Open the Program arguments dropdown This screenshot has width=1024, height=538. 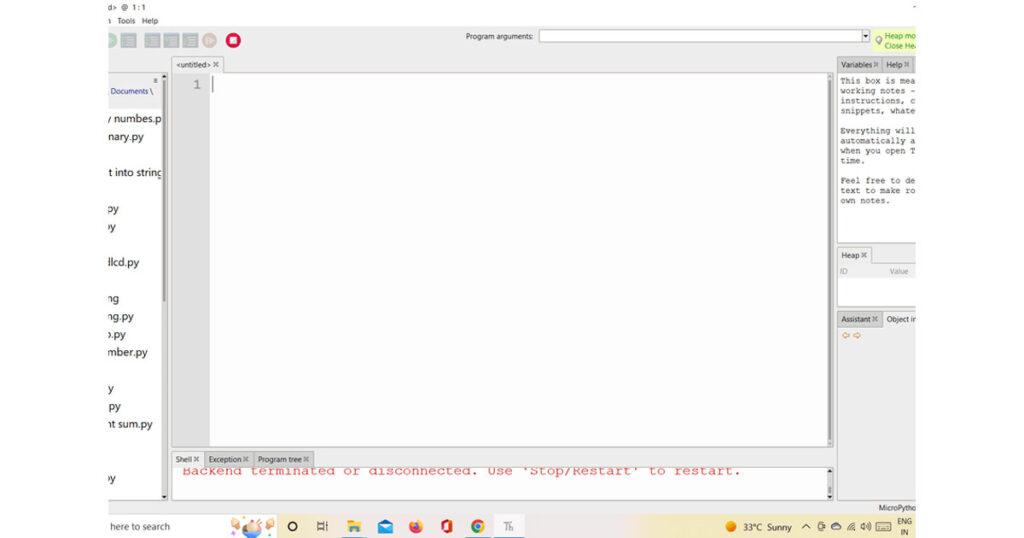click(866, 36)
